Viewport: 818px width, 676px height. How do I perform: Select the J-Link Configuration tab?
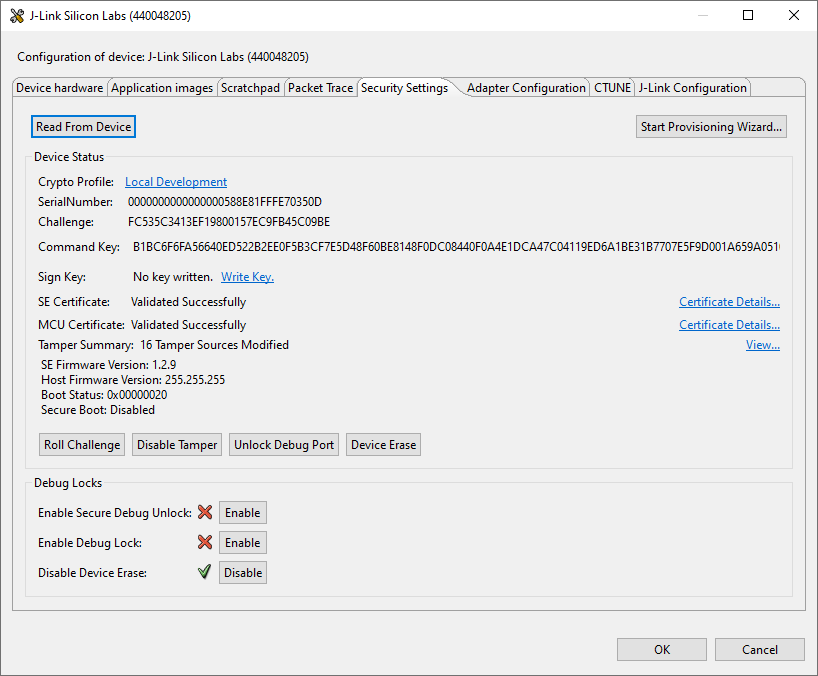tap(693, 87)
